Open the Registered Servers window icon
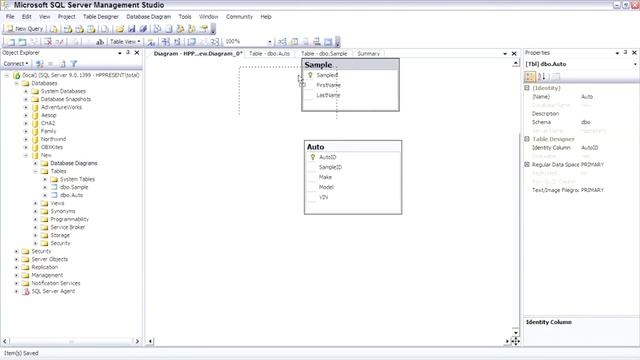Screen dimensions: 640x360 point(157,29)
